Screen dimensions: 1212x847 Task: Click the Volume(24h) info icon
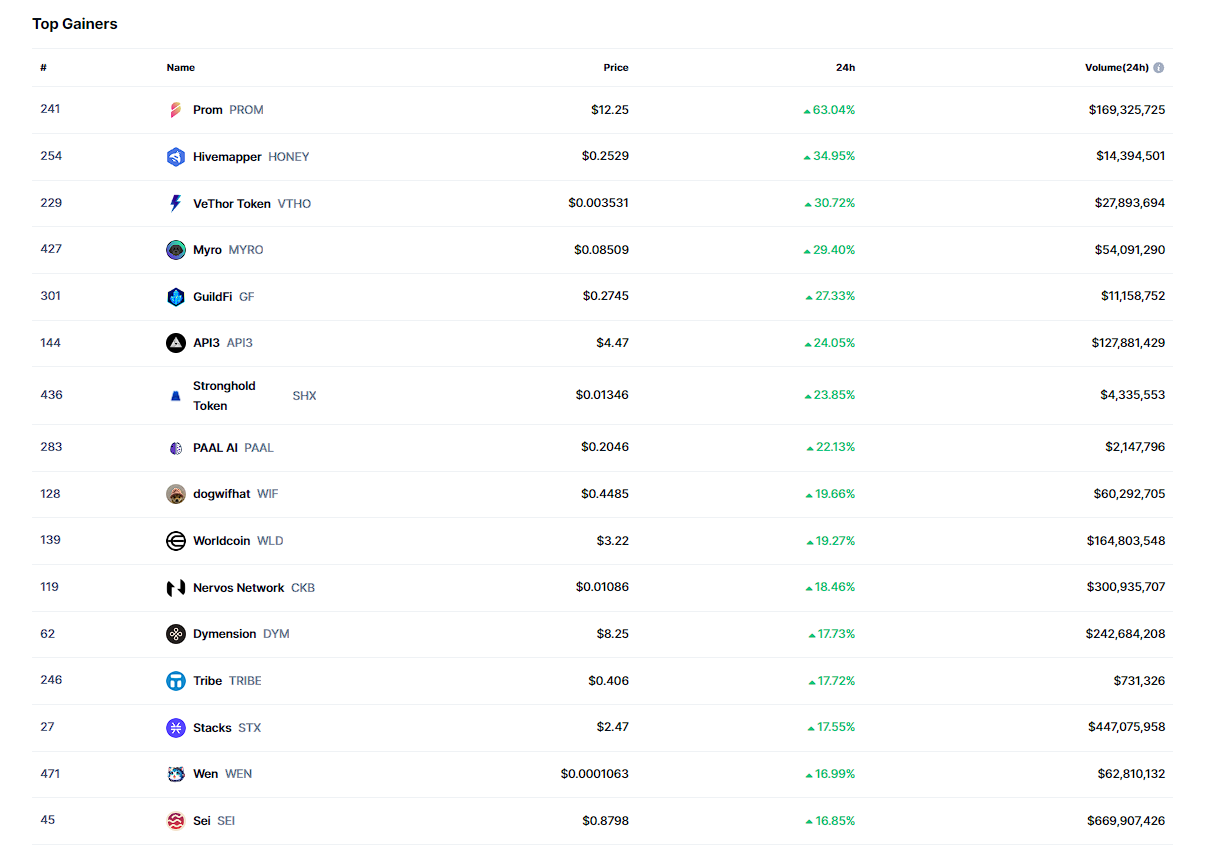[1159, 68]
